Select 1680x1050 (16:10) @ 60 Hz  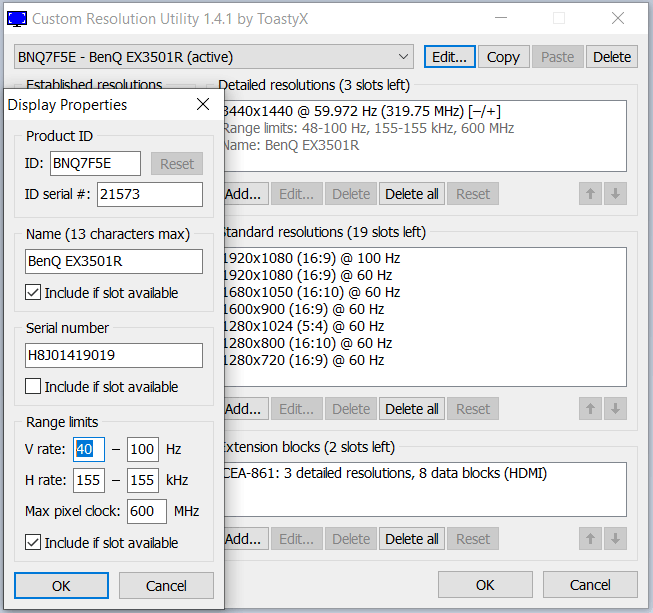click(425, 292)
